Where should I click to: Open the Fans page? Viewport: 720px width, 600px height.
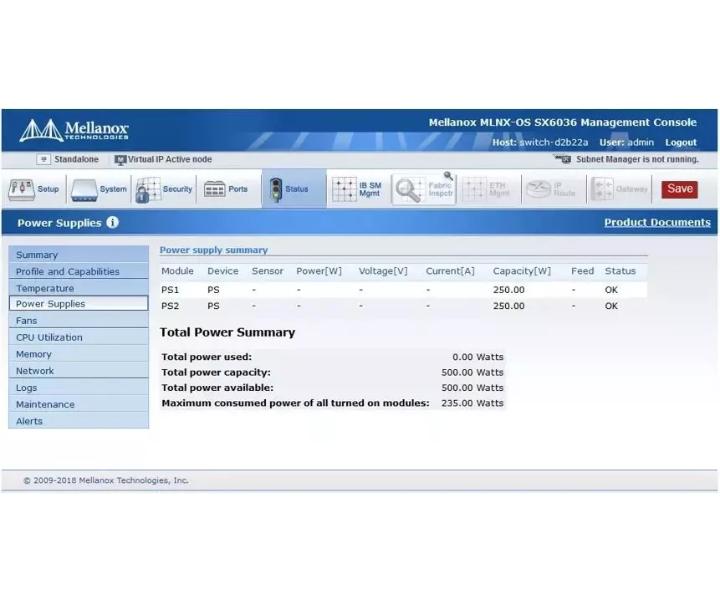79,320
